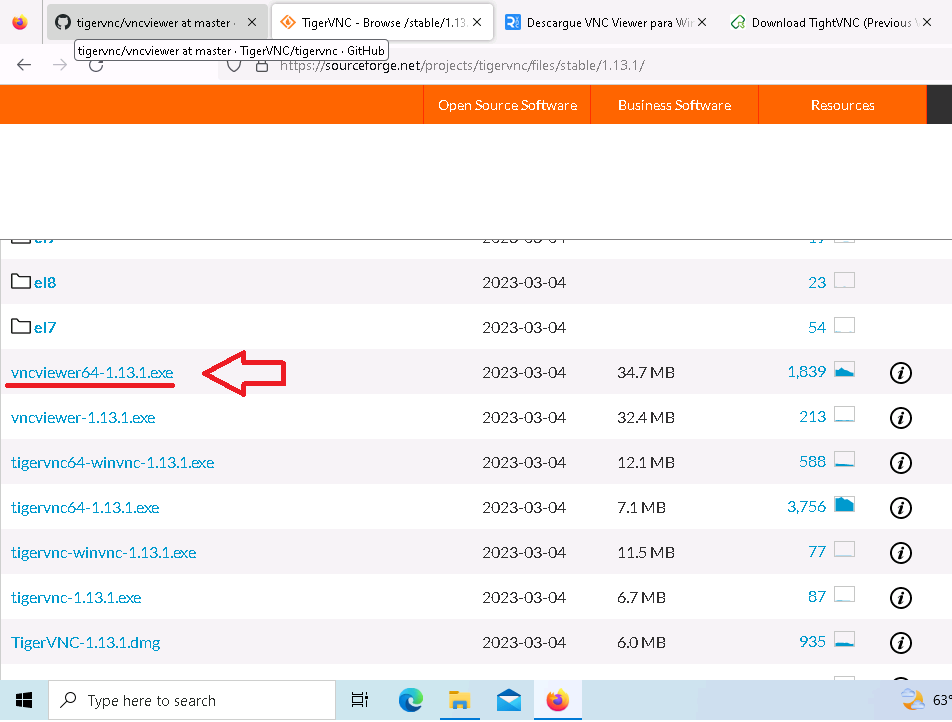Switch to Descargue VNC Viewer tab
Image resolution: width=952 pixels, height=722 pixels.
pyautogui.click(x=607, y=22)
